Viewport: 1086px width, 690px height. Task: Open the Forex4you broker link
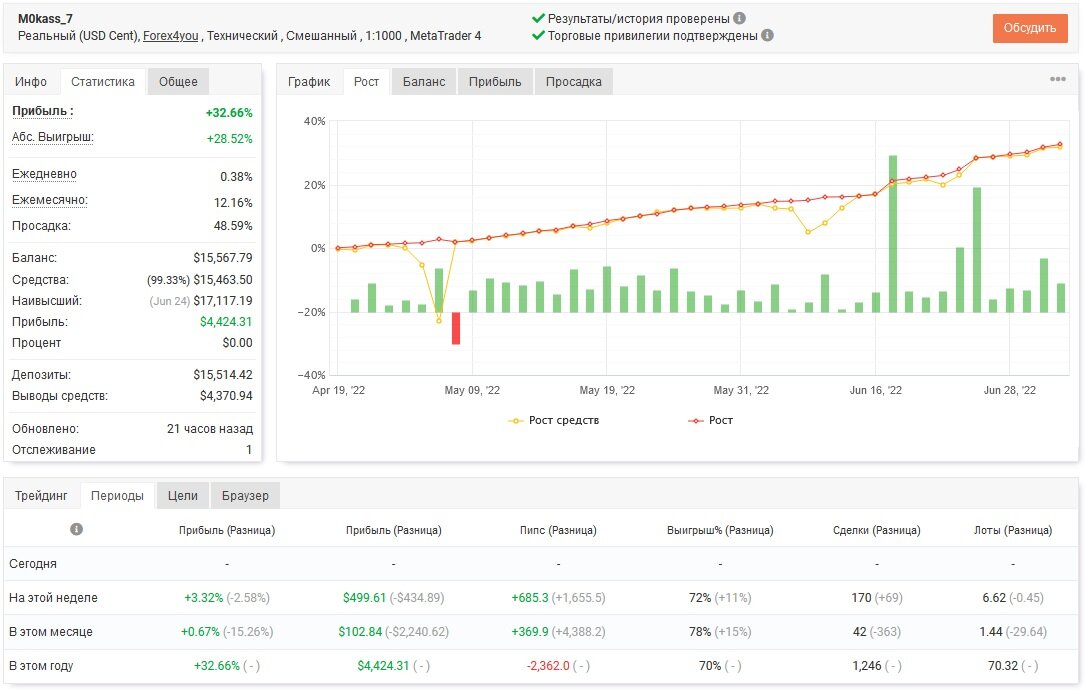(x=170, y=36)
